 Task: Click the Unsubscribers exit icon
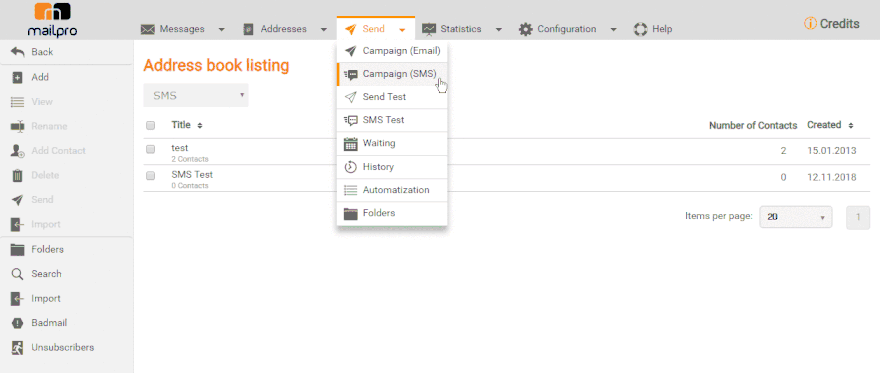(17, 348)
